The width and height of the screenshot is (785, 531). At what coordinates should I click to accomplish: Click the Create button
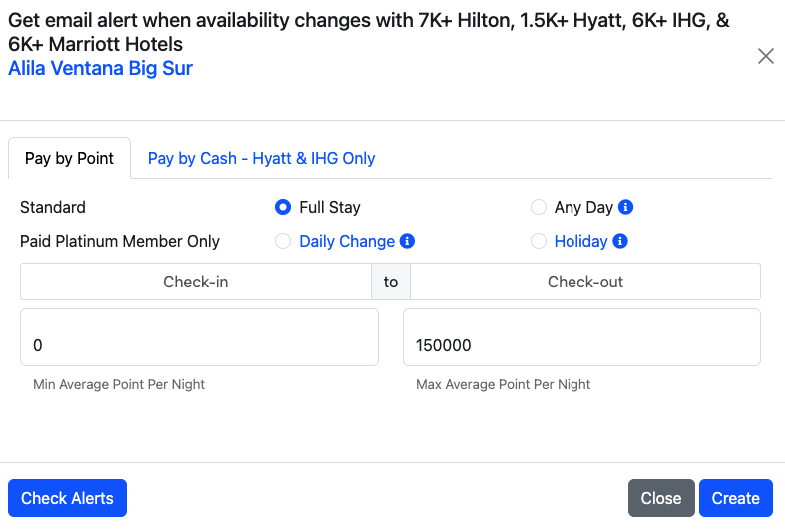tap(735, 498)
